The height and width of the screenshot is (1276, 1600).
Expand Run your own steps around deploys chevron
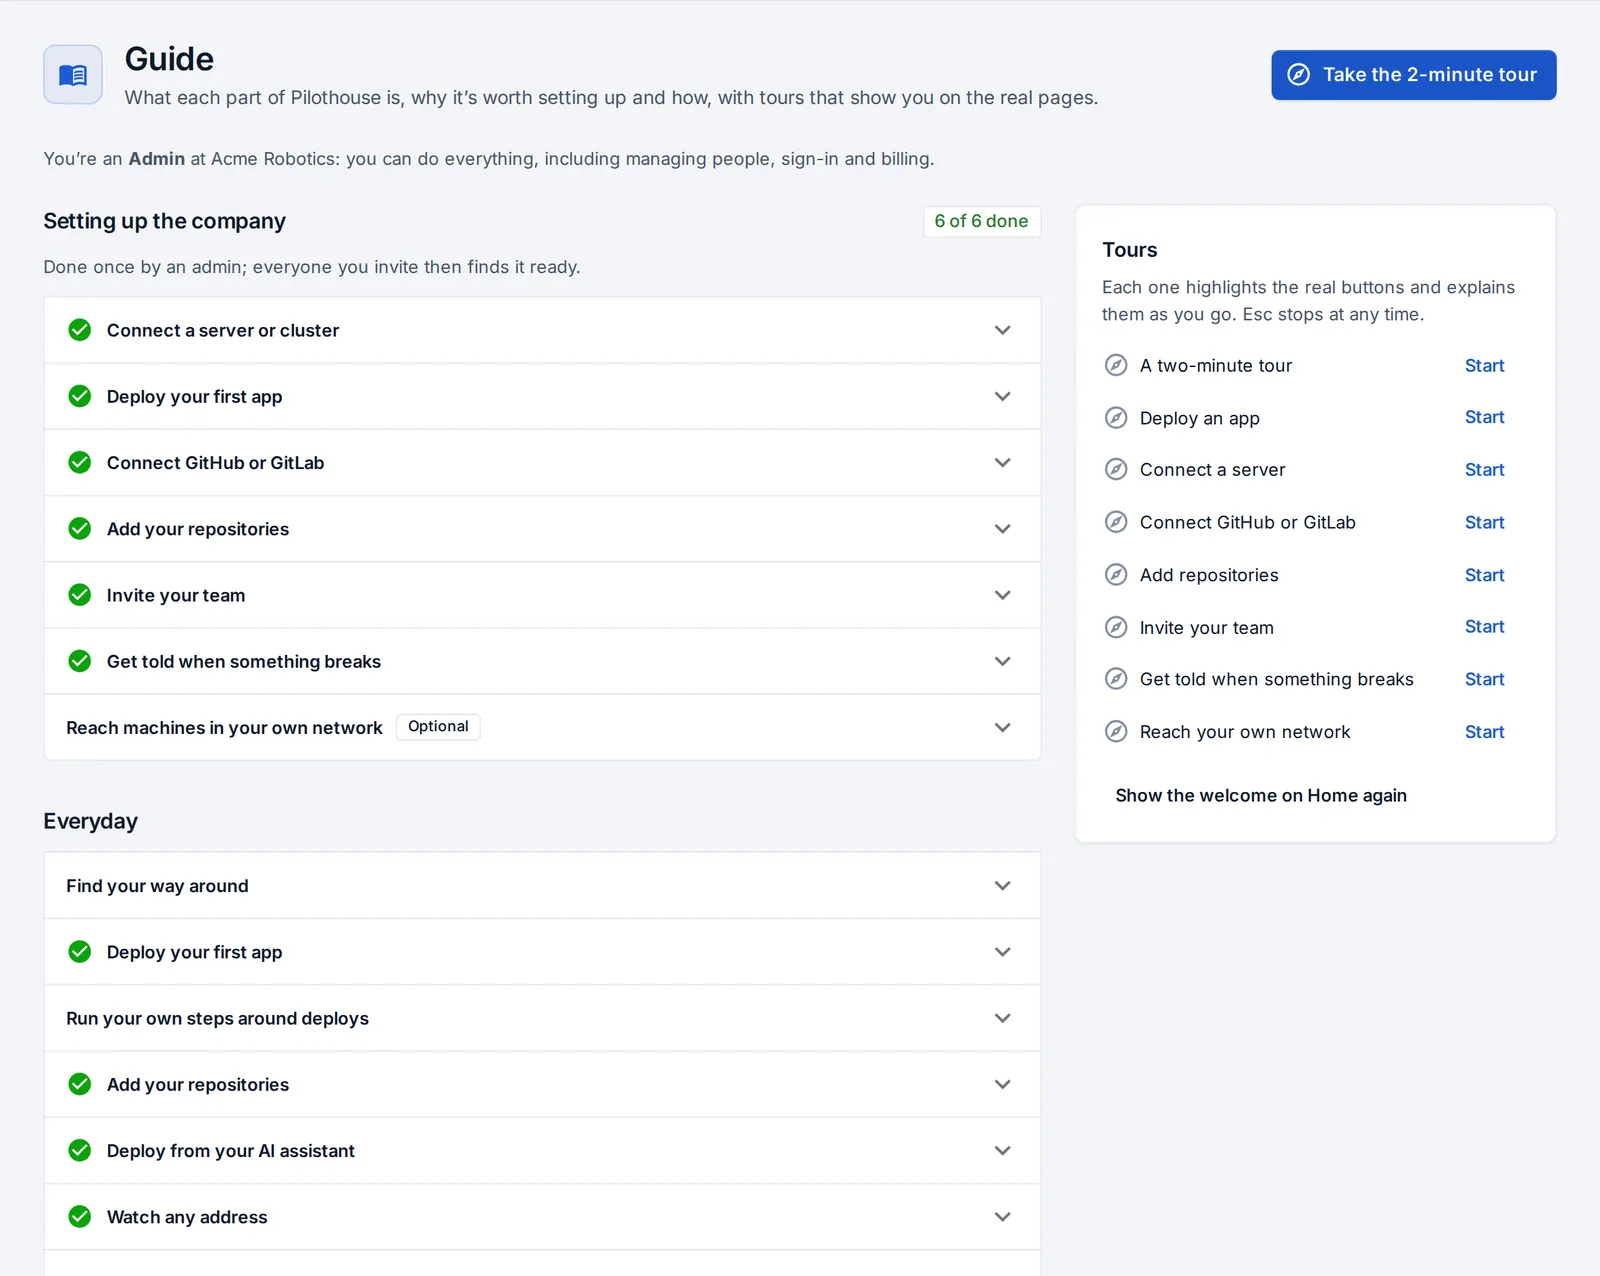point(1003,1018)
